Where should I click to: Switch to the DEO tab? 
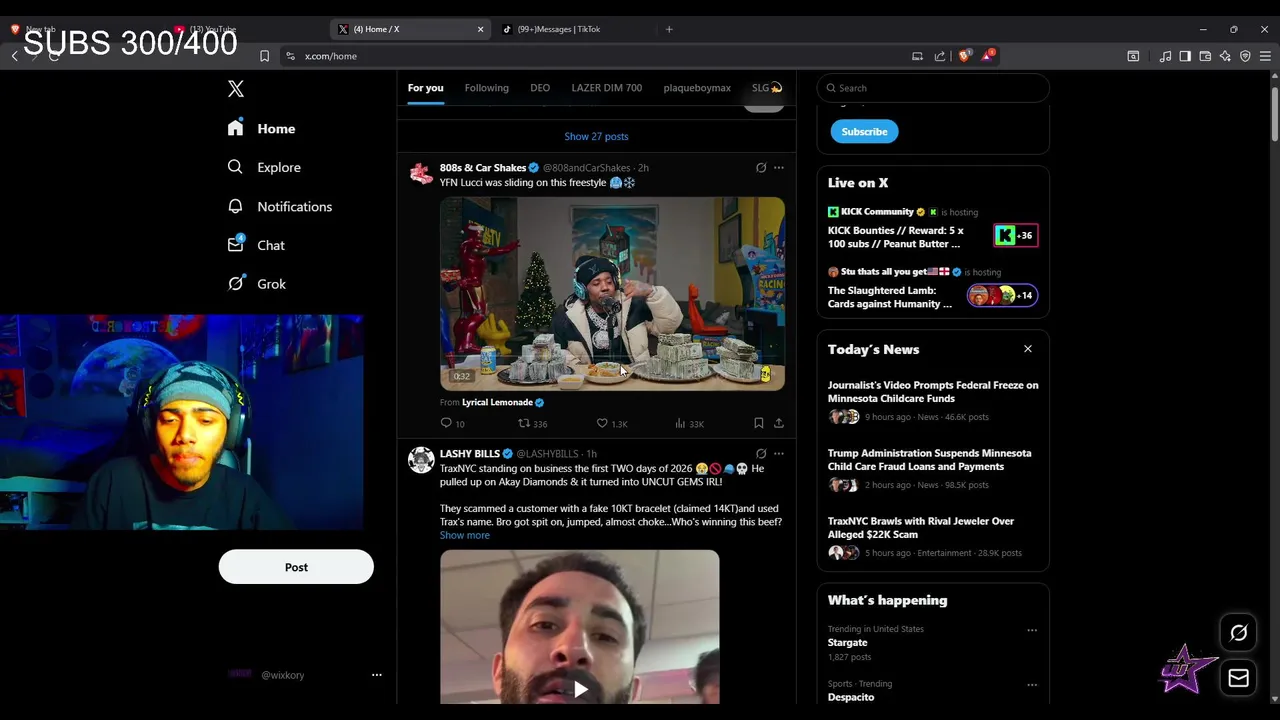click(540, 88)
